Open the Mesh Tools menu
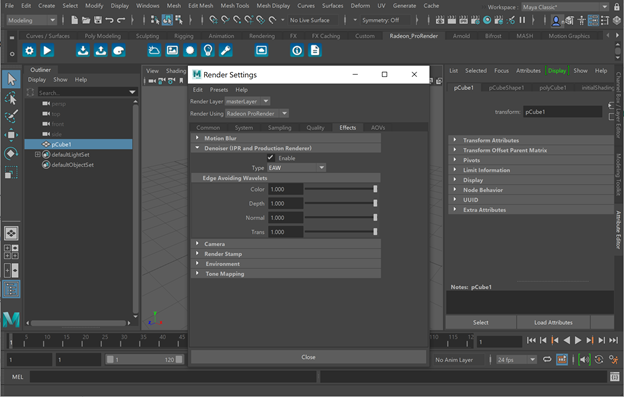The width and height of the screenshot is (624, 397). tap(235, 6)
